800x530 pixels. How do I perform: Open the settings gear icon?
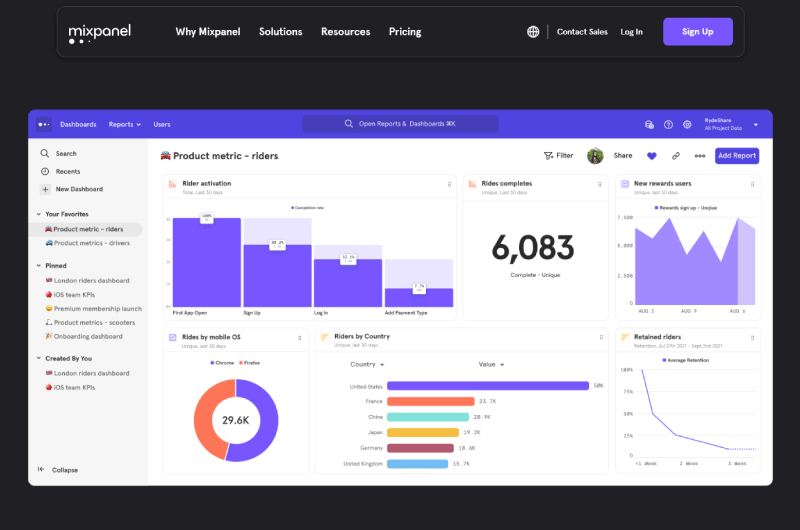pyautogui.click(x=687, y=124)
